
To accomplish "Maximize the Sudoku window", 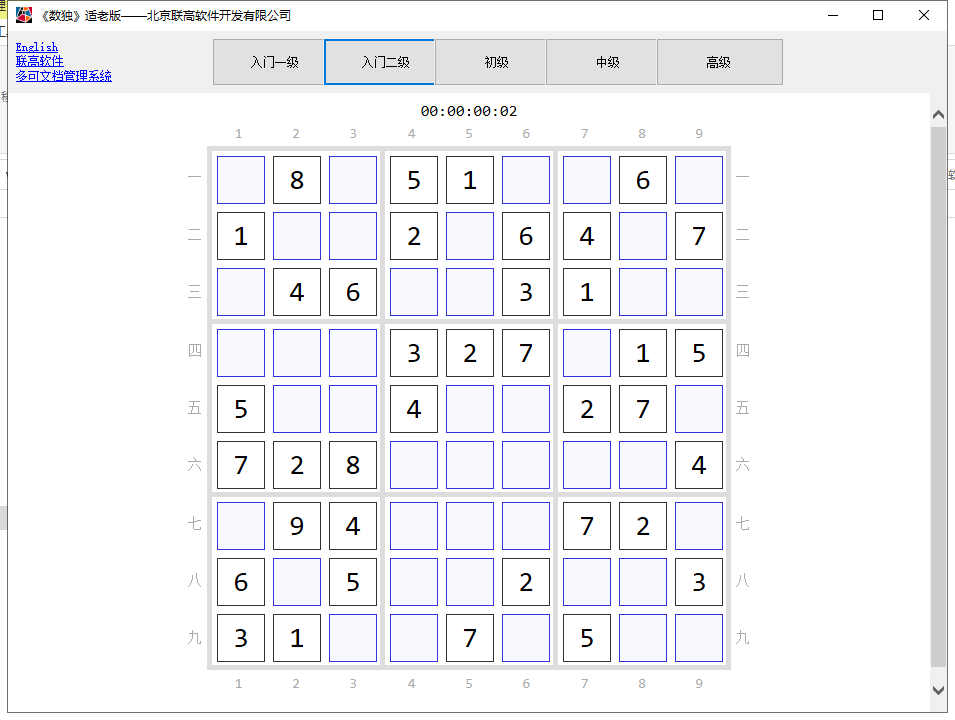I will click(878, 15).
